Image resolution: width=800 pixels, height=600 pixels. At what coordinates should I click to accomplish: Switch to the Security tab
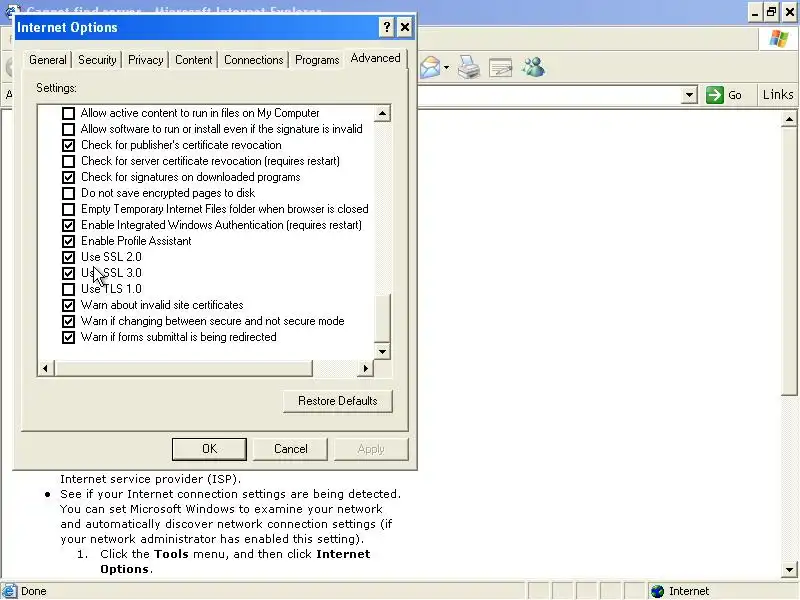(x=97, y=60)
